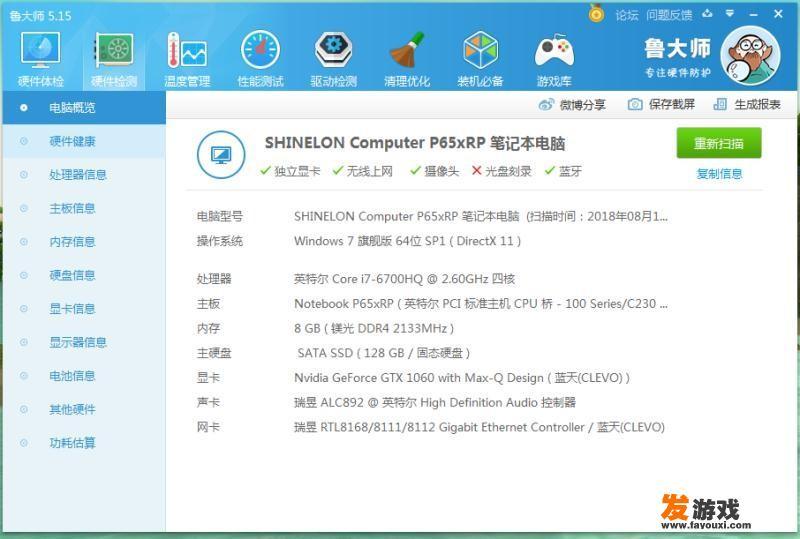Click the SHINELON Computer P65xRP heading
Image resolution: width=800 pixels, height=539 pixels.
414,143
